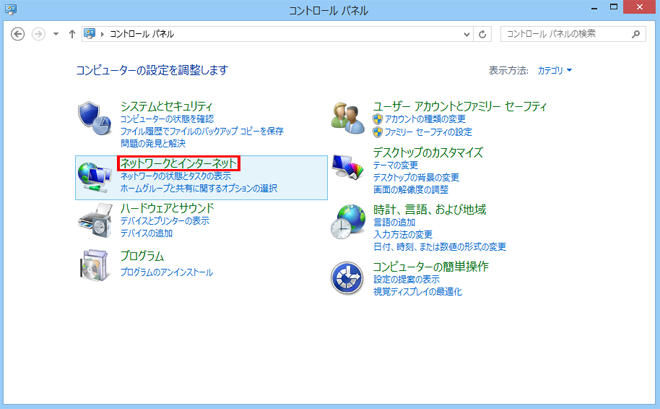Go up one level with Up arrow
This screenshot has height=409, width=660.
[72, 34]
